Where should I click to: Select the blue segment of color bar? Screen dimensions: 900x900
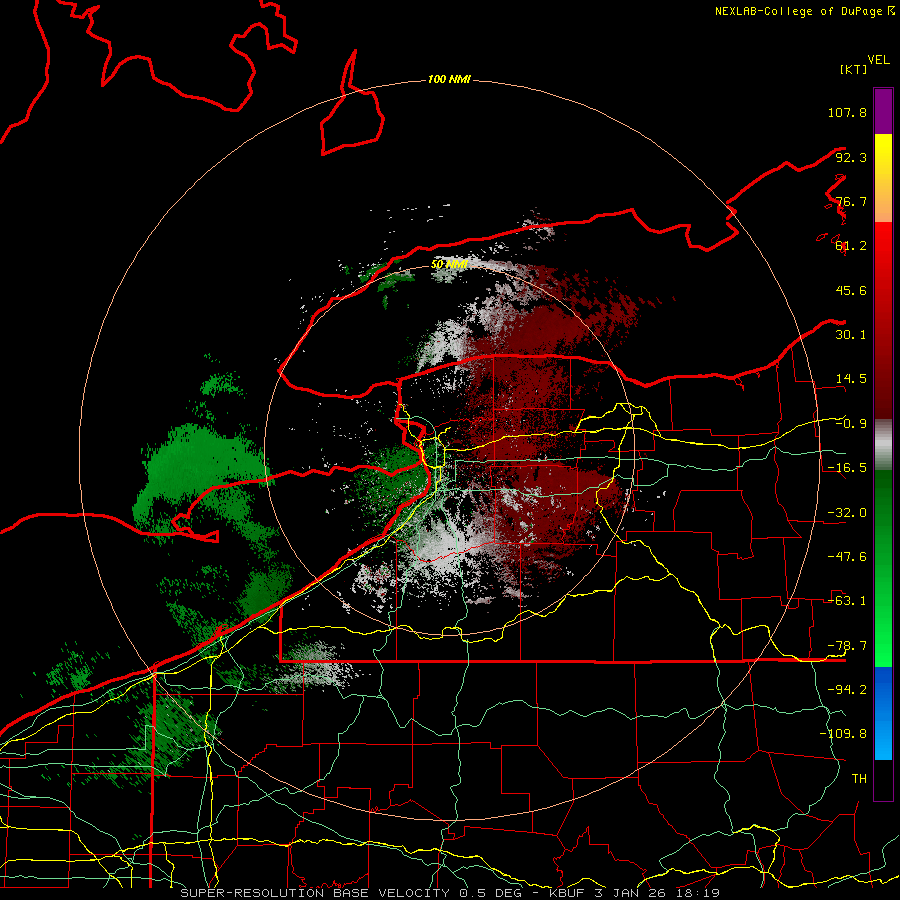(883, 713)
